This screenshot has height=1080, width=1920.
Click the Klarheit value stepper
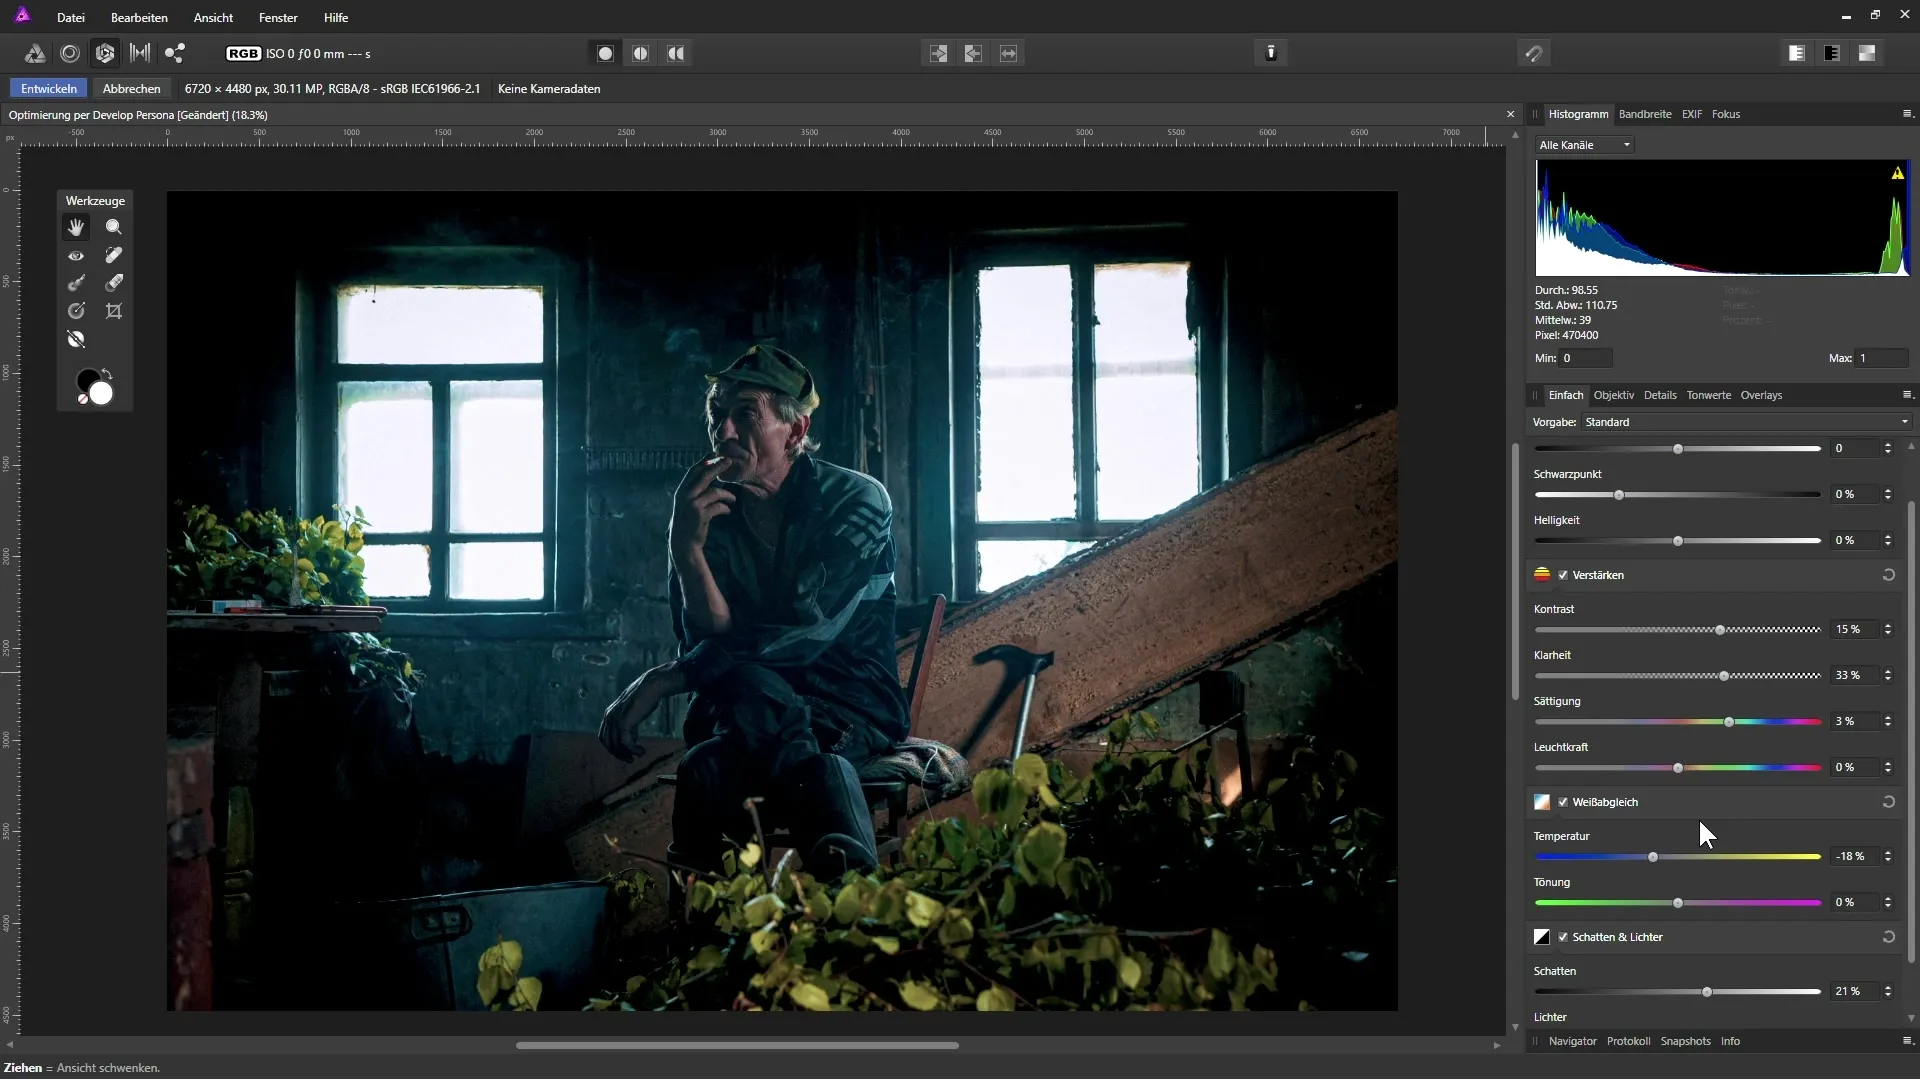pos(1888,675)
